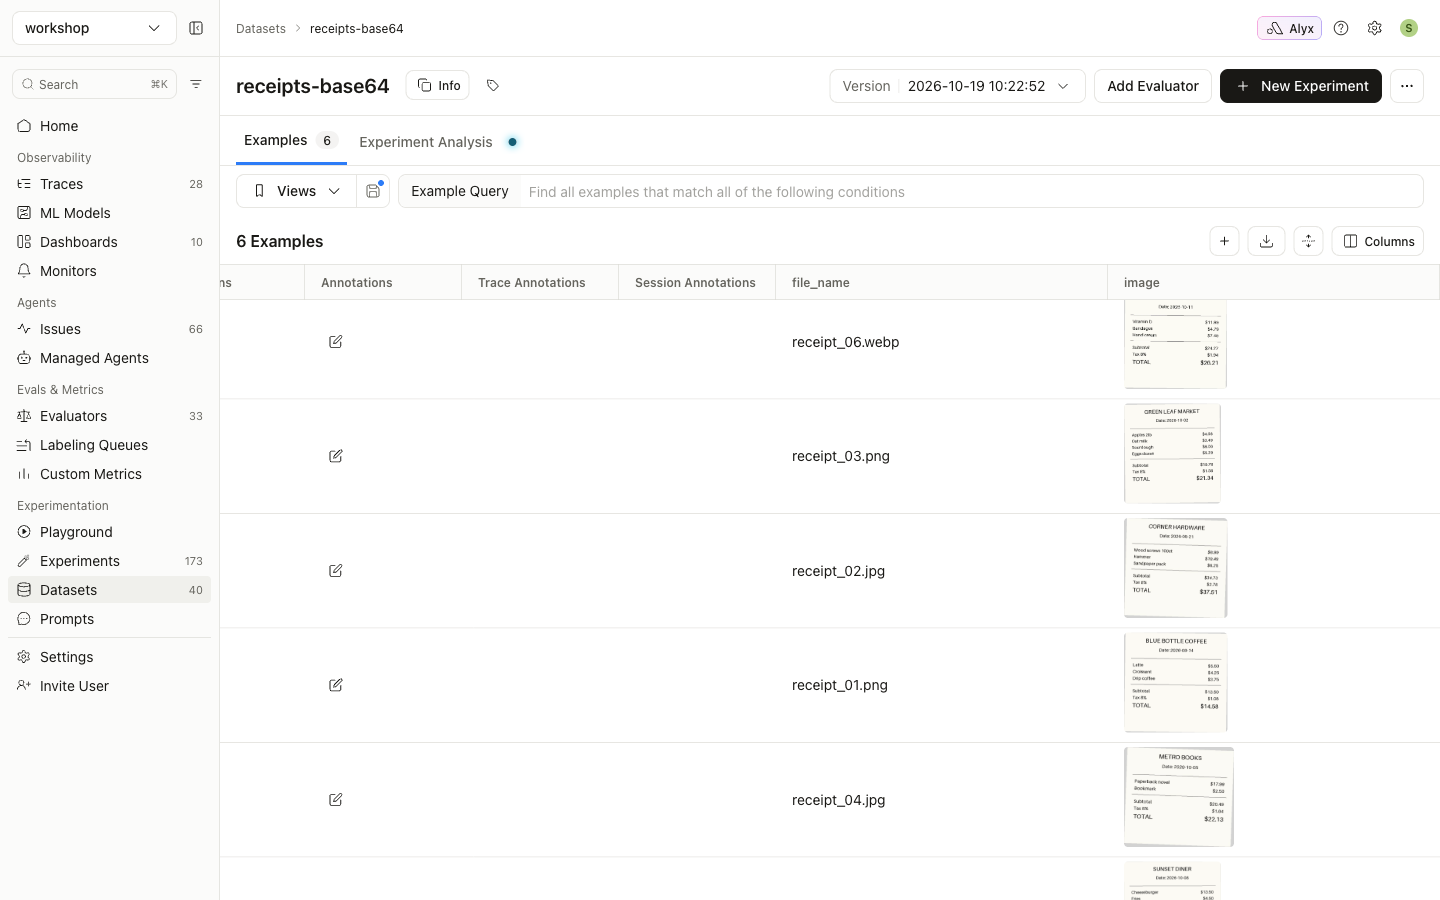Open Experiments in the sidebar
This screenshot has width=1440, height=900.
pyautogui.click(x=110, y=561)
